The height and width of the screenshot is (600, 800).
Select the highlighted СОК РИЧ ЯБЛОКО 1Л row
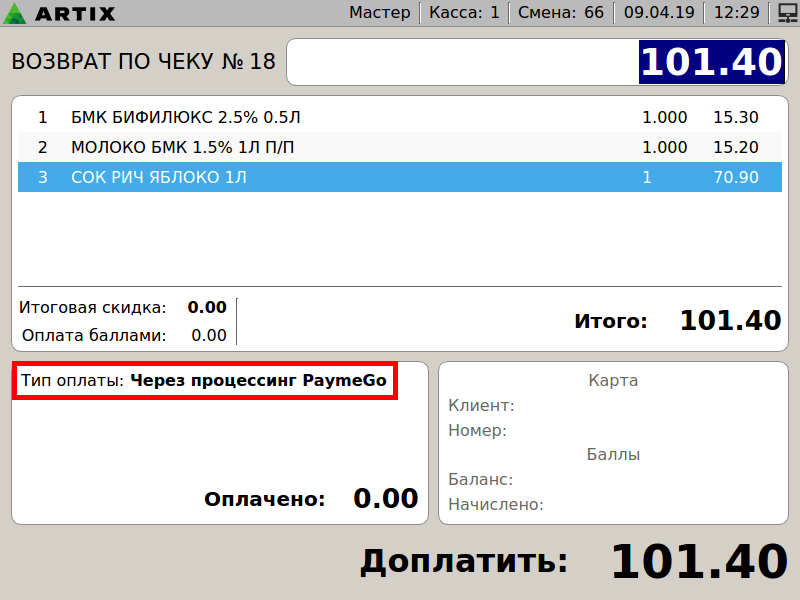pyautogui.click(x=398, y=178)
